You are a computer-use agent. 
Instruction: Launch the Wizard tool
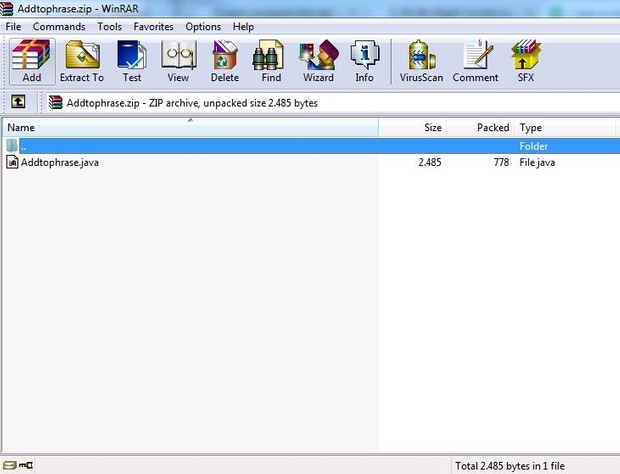(x=318, y=61)
